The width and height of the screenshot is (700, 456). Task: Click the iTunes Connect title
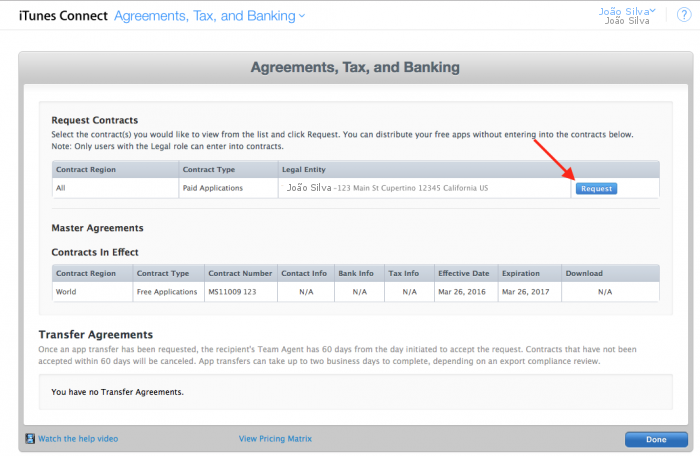tap(58, 16)
